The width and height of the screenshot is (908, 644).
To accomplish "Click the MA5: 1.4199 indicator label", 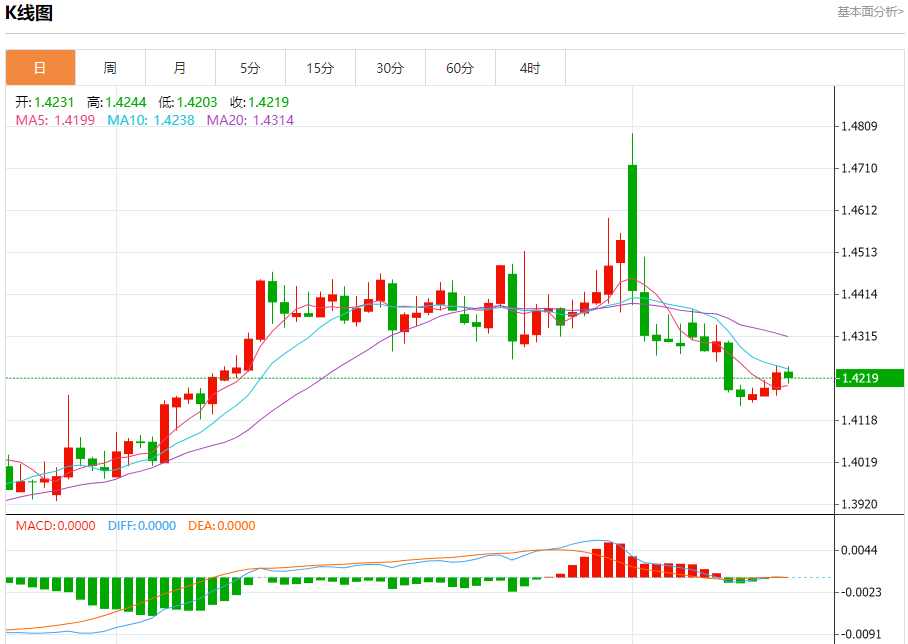I will [x=55, y=120].
